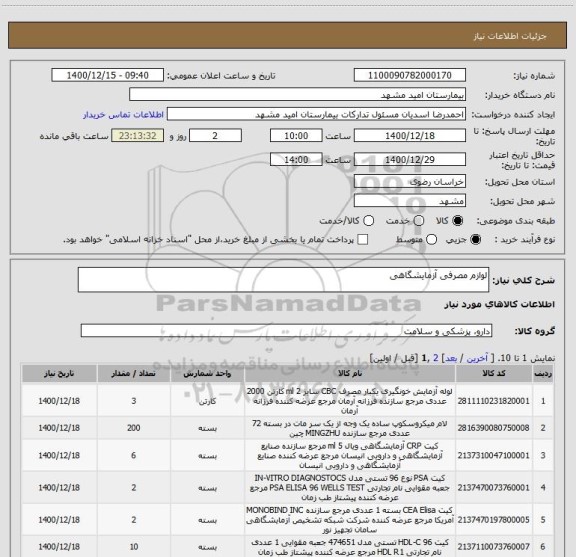Click the CBC blood tube item name in row 1
The height and width of the screenshot is (557, 576).
350,401
